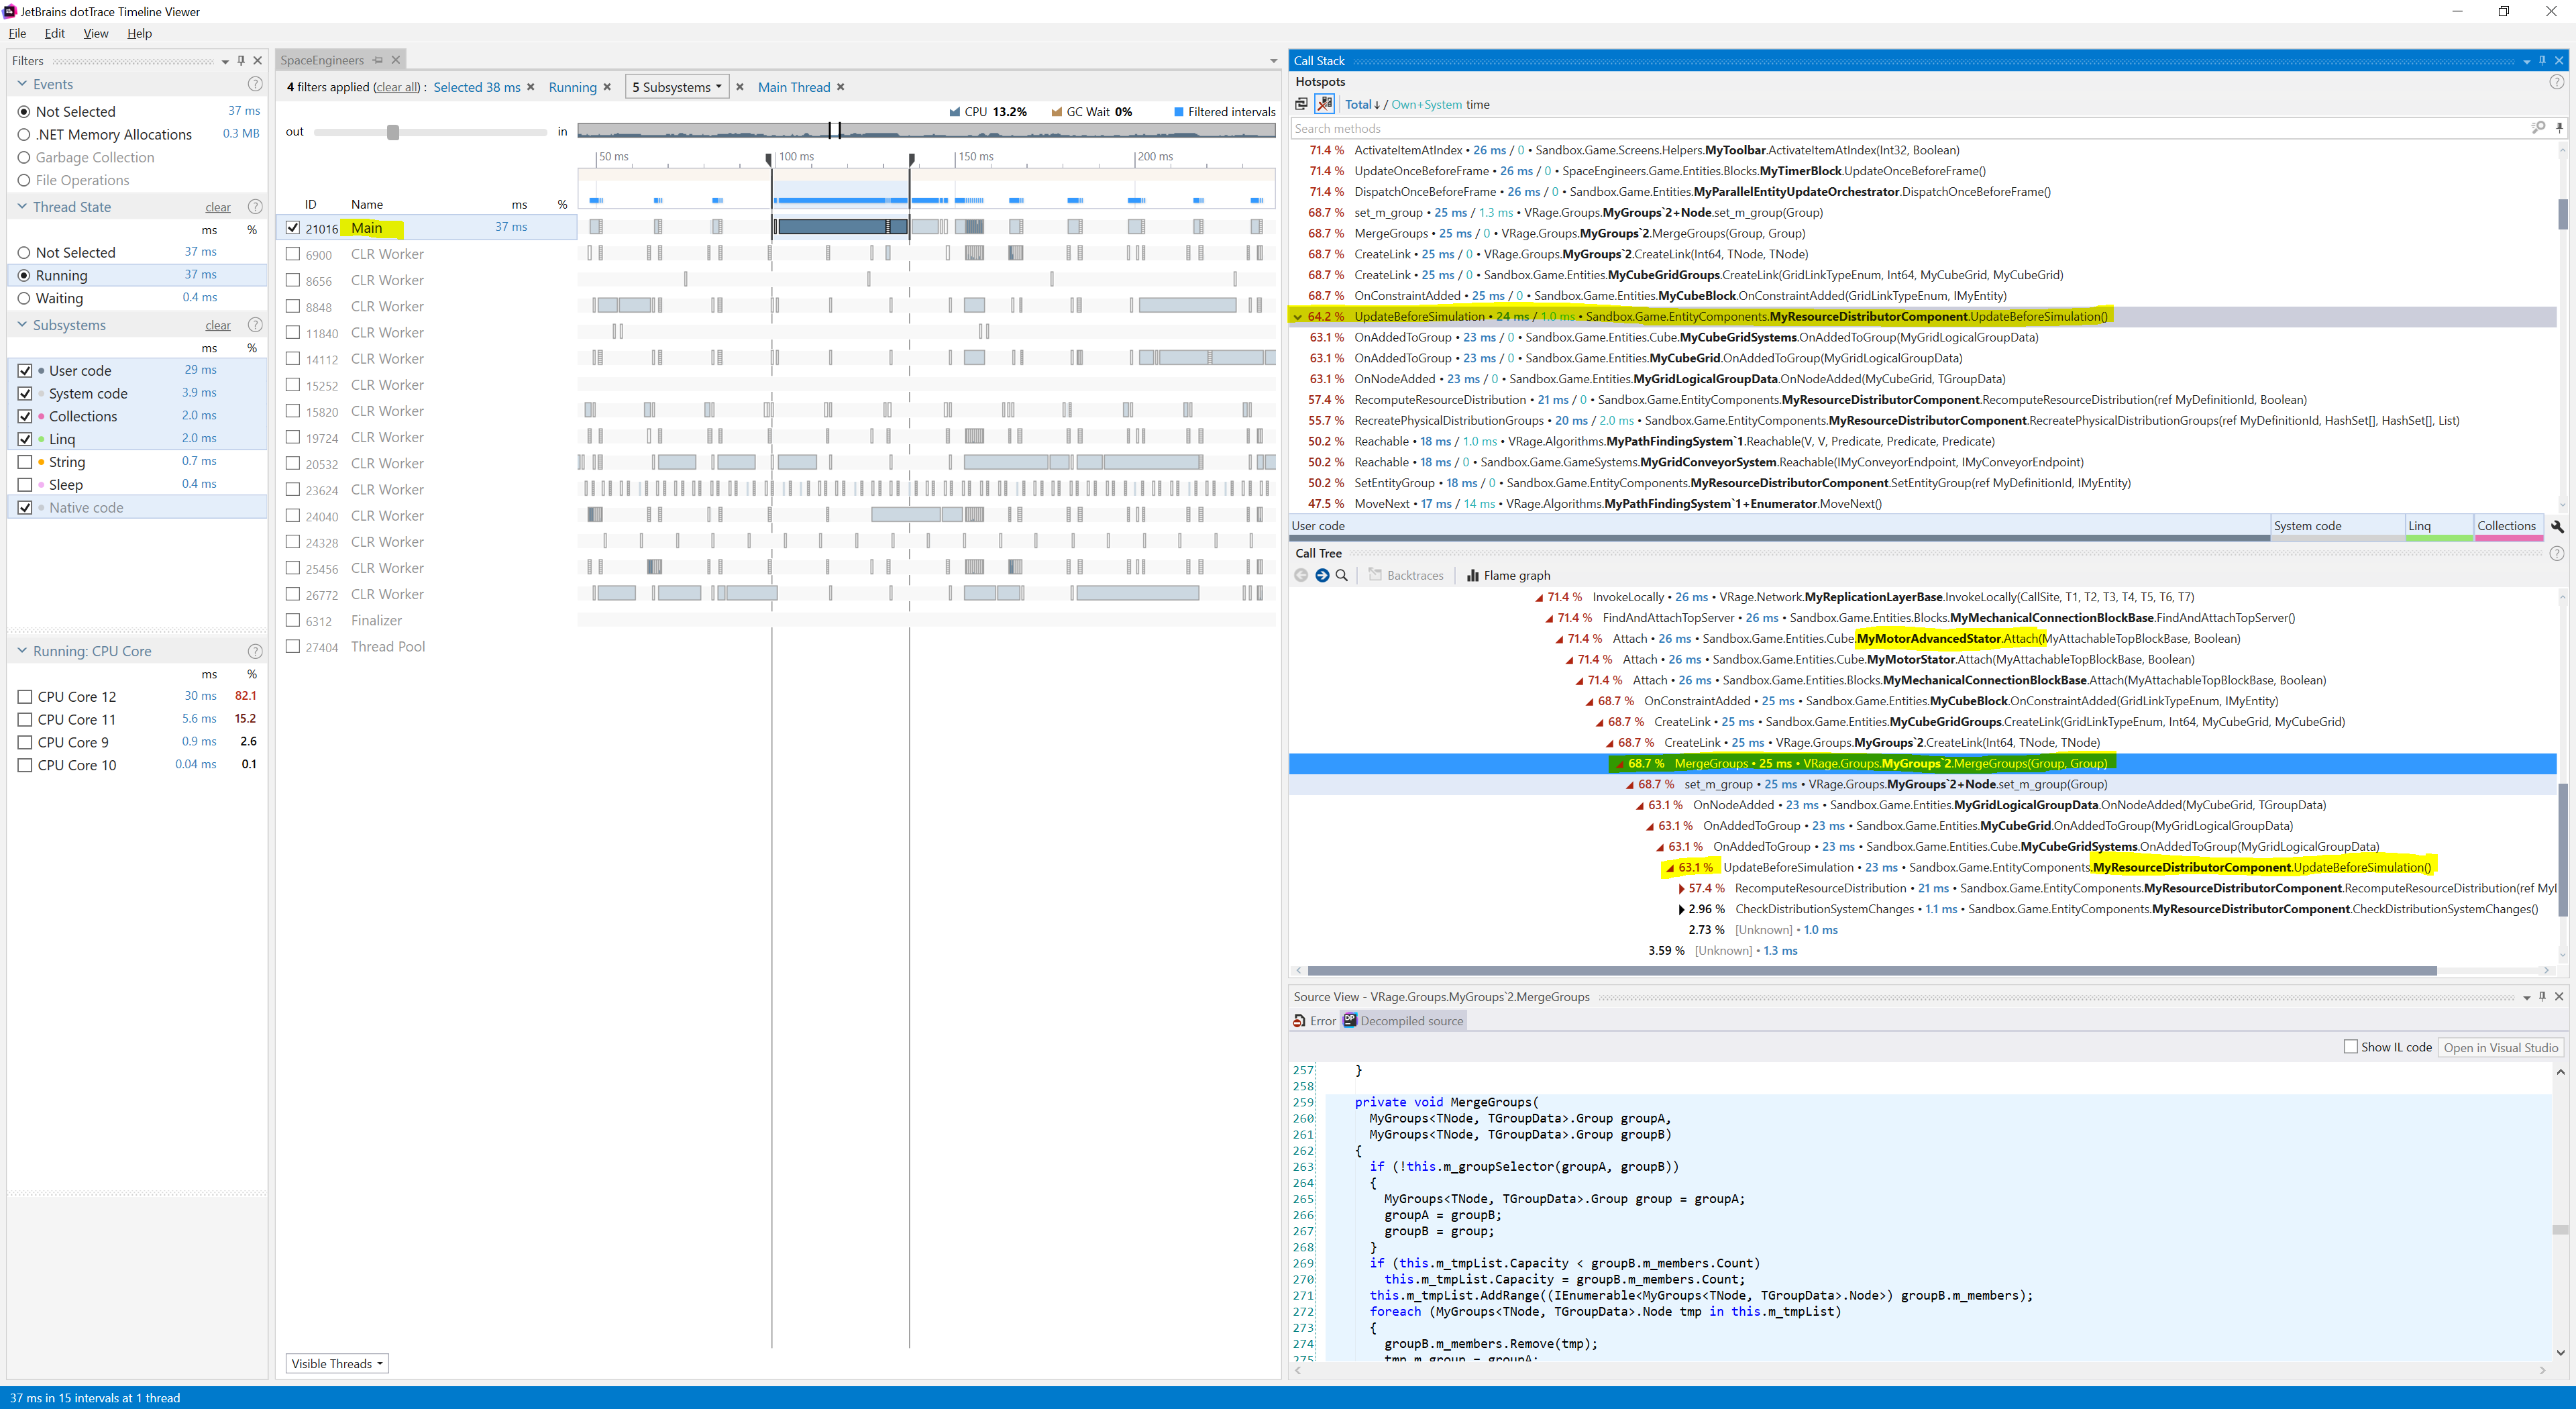Check the CPU Core 12 checkbox

[25, 697]
